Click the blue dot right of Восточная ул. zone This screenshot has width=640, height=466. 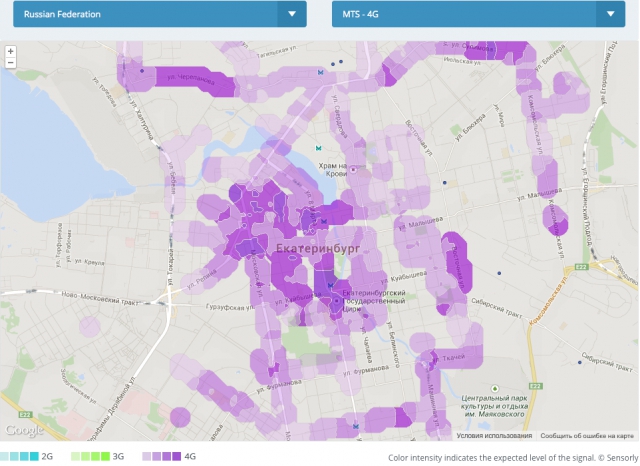[x=499, y=273]
